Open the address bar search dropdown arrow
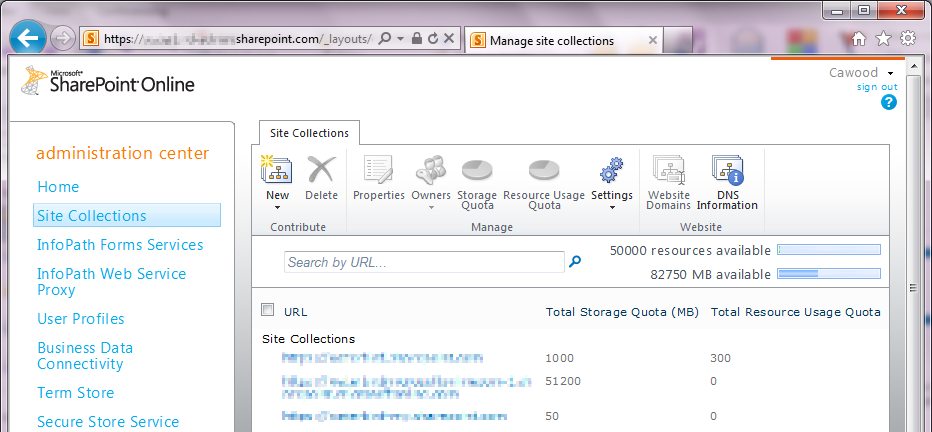Viewport: 932px width, 432px height. [x=401, y=39]
